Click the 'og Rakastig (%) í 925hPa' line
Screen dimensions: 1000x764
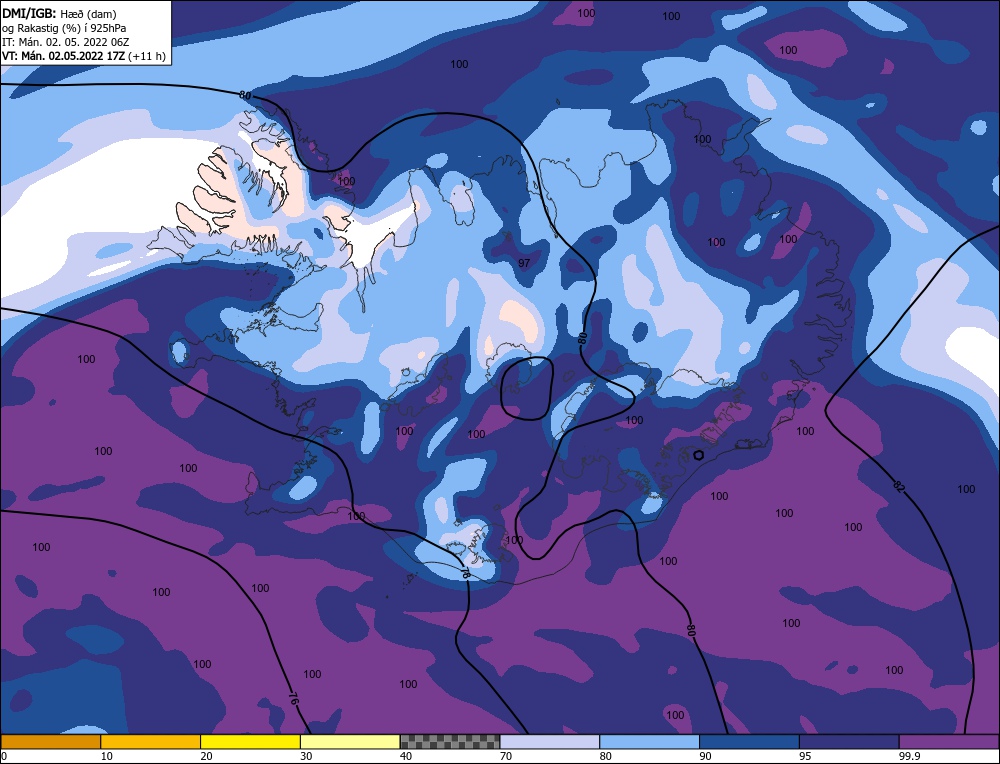pos(64,28)
